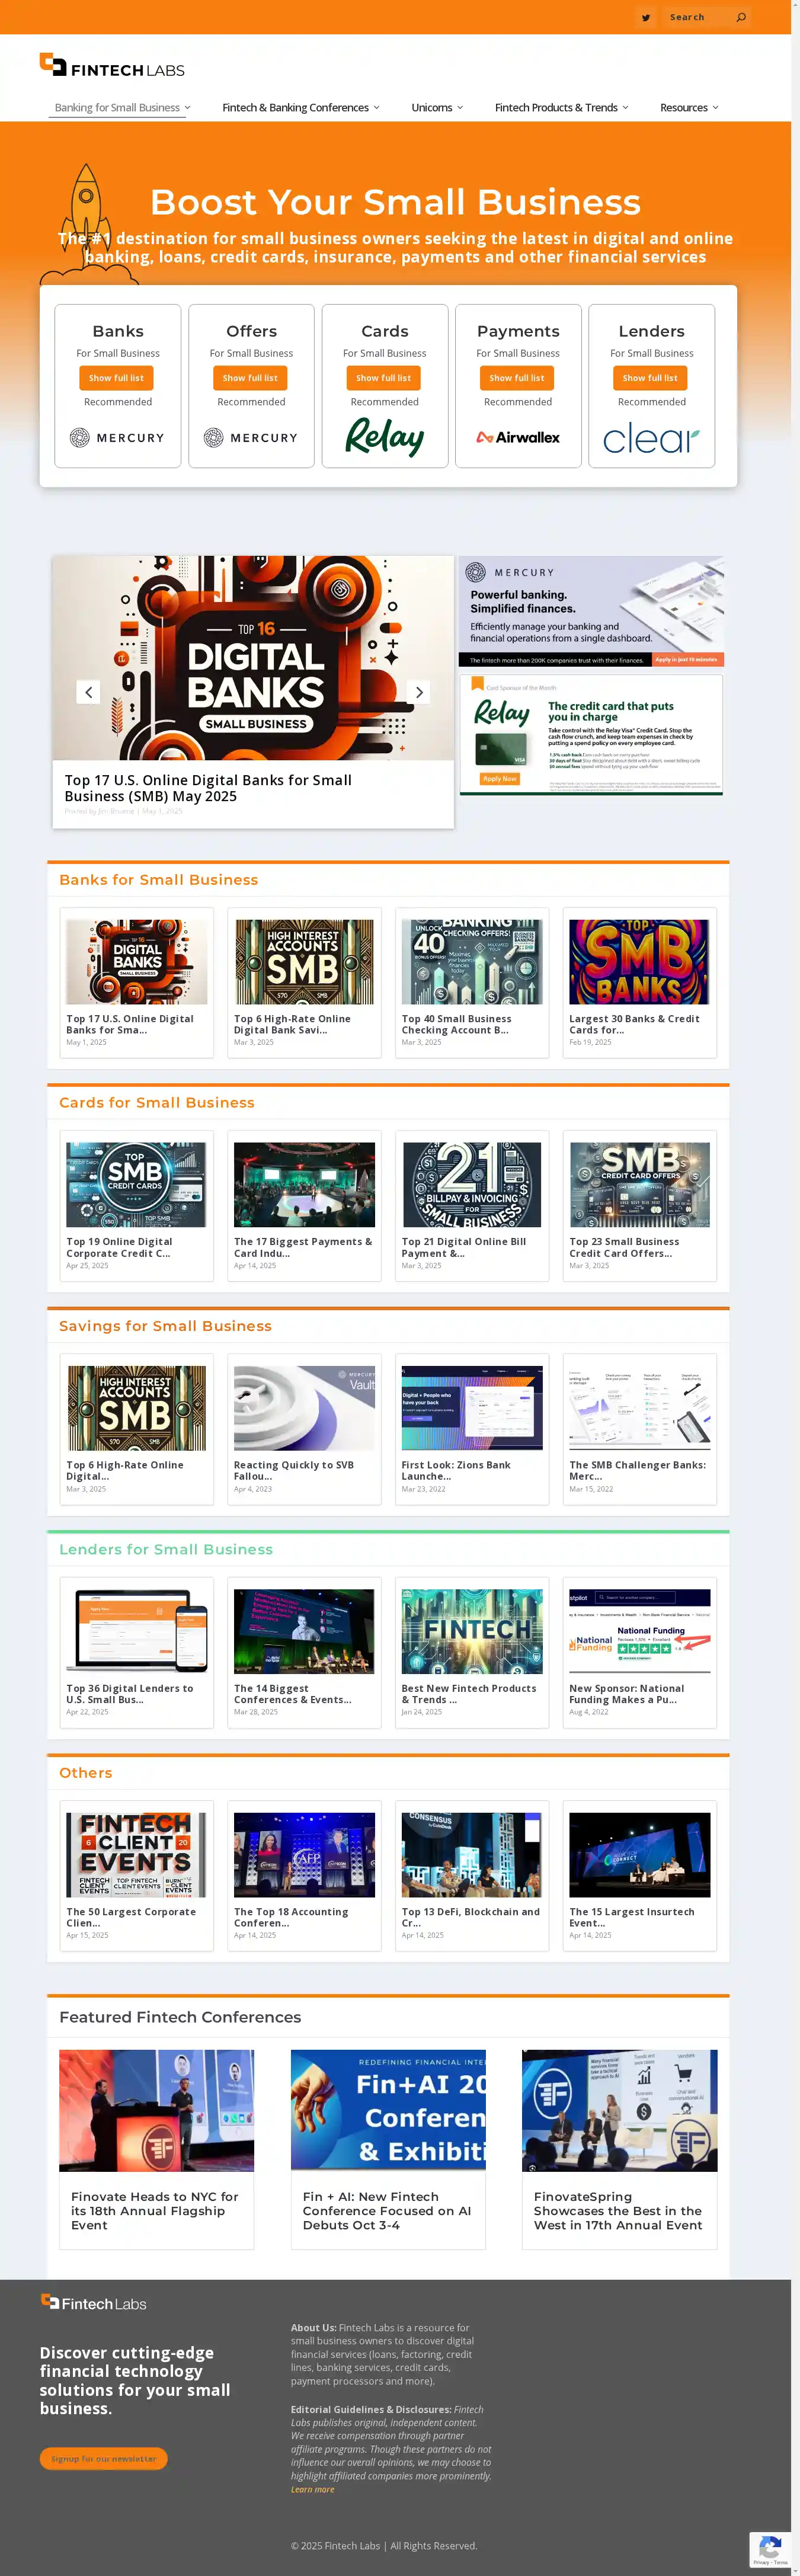The height and width of the screenshot is (2576, 800).
Task: Go to previous slide with left arrow
Action: (x=88, y=692)
